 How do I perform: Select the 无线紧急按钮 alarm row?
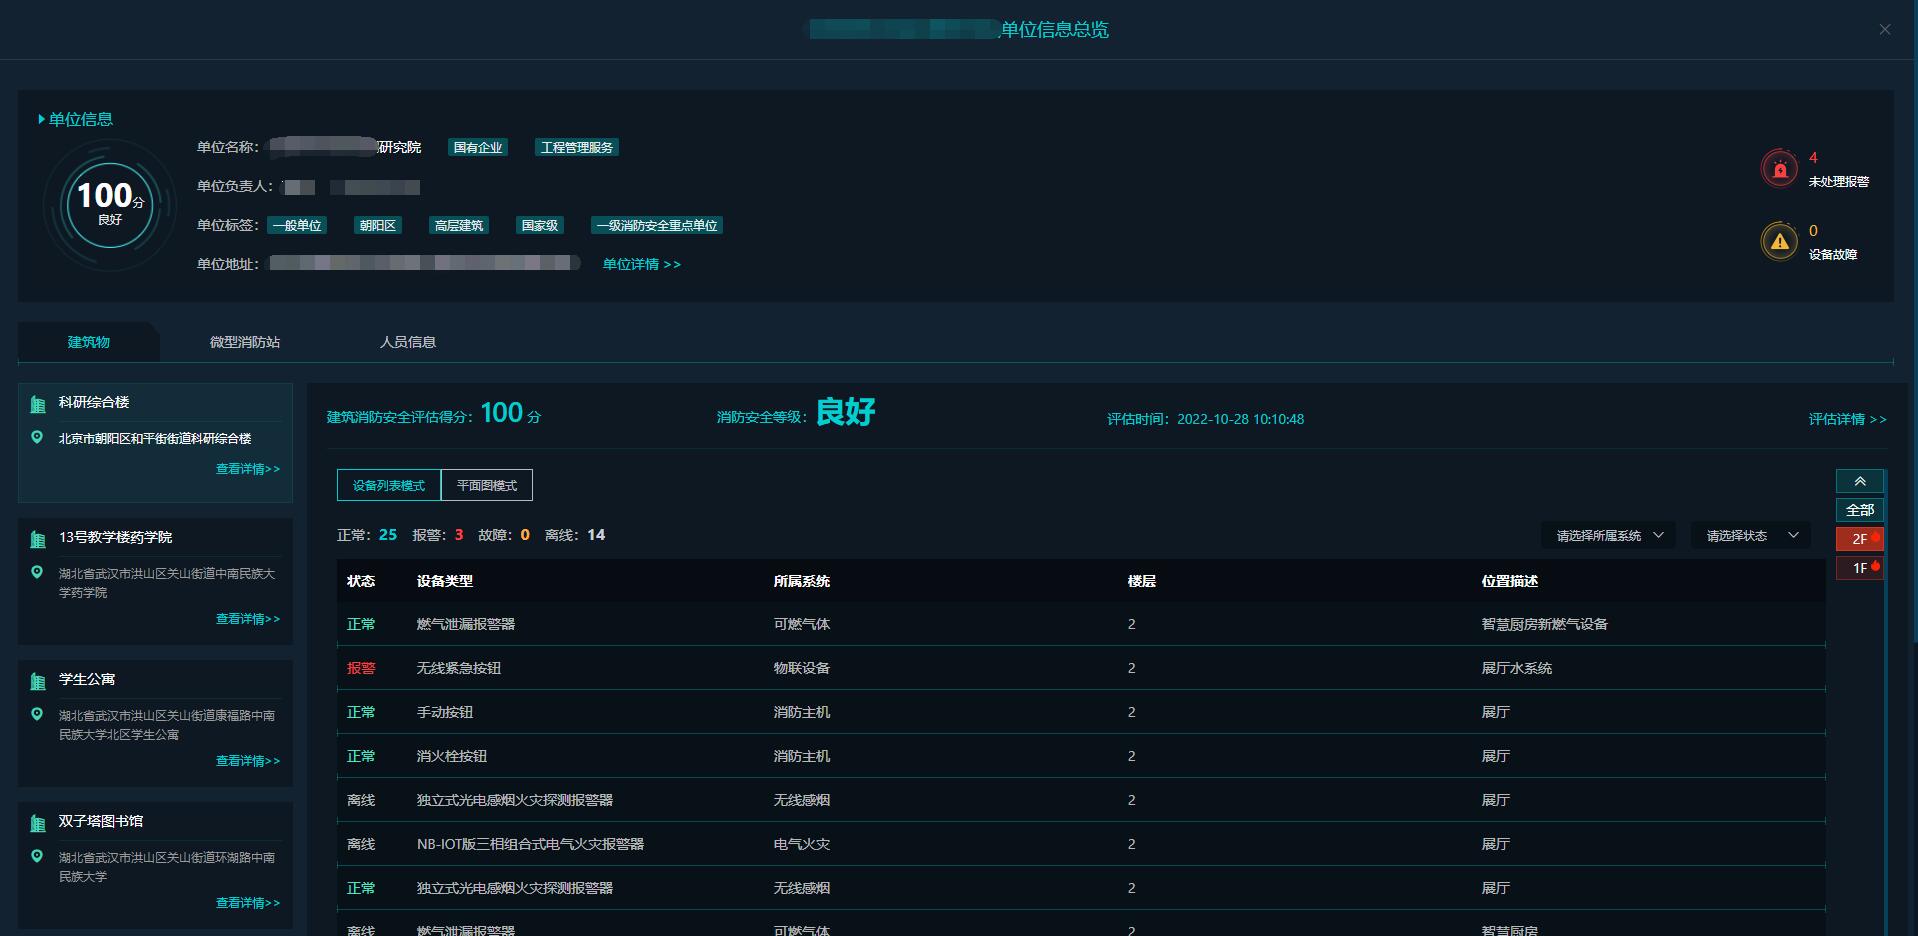1081,668
